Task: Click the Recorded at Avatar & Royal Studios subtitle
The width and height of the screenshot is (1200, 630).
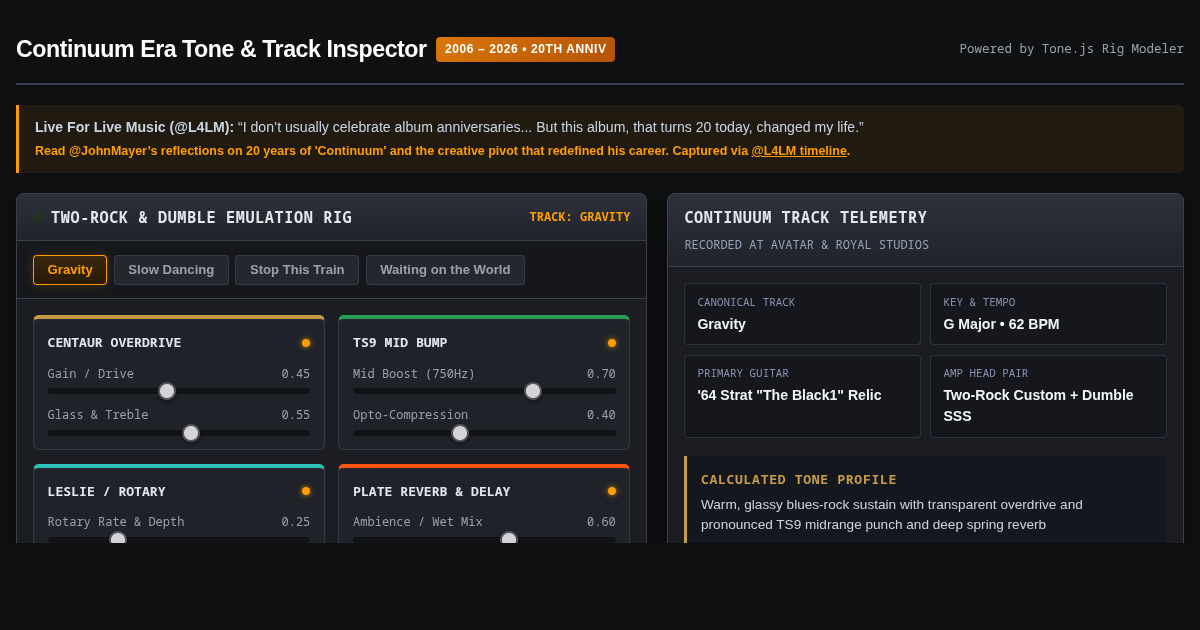Action: (x=806, y=245)
